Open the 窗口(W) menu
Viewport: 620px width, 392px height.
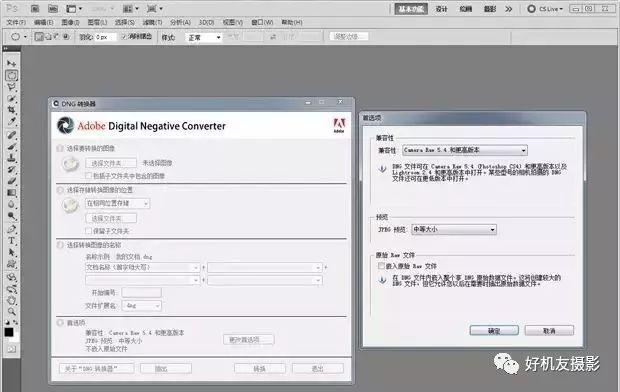[263, 23]
